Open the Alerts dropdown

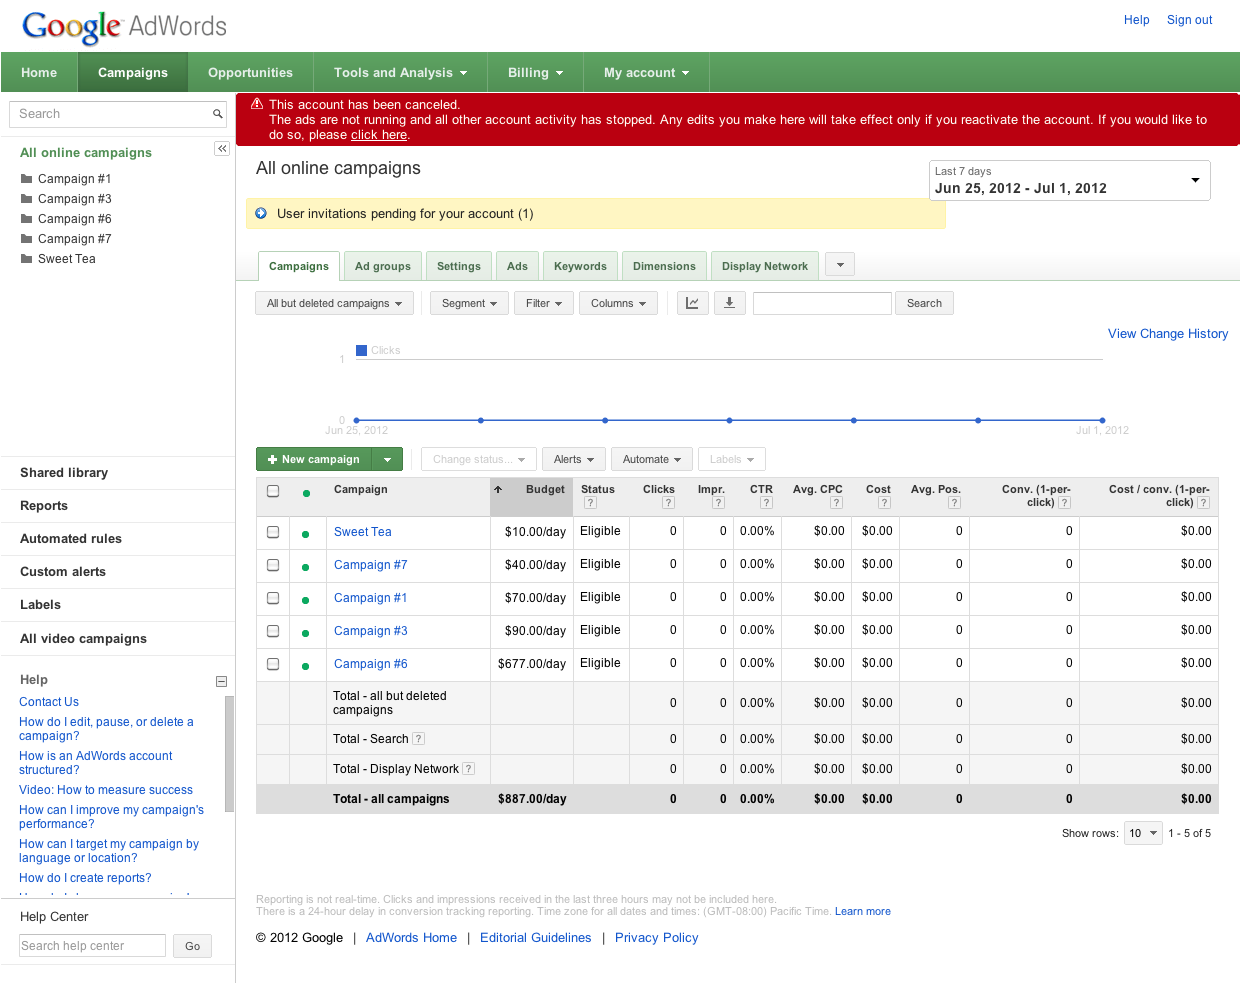click(x=574, y=459)
